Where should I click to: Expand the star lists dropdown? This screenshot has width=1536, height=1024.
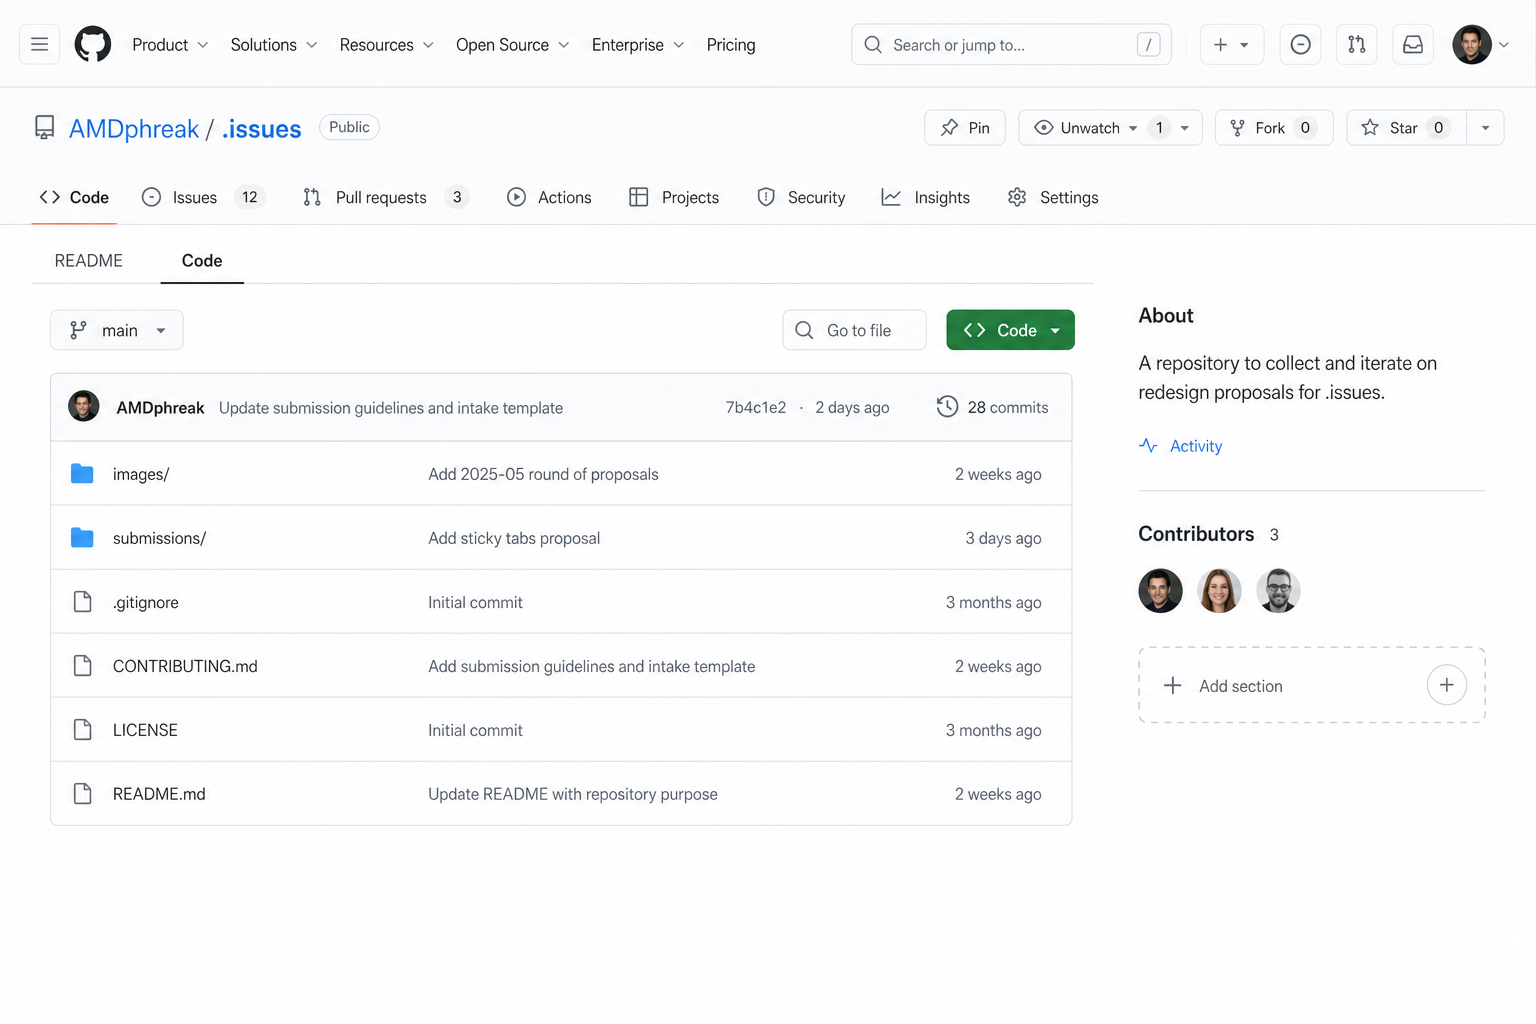pyautogui.click(x=1485, y=128)
